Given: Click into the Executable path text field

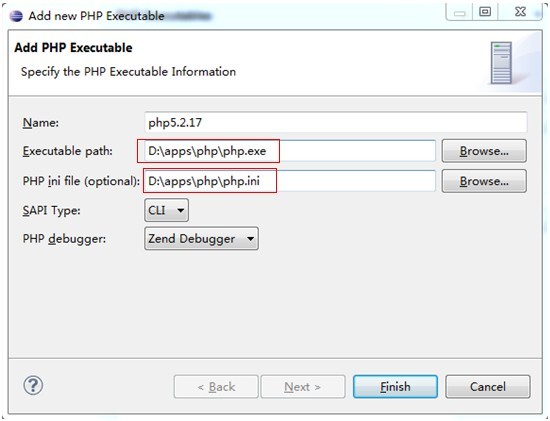Looking at the screenshot, I should [290, 151].
